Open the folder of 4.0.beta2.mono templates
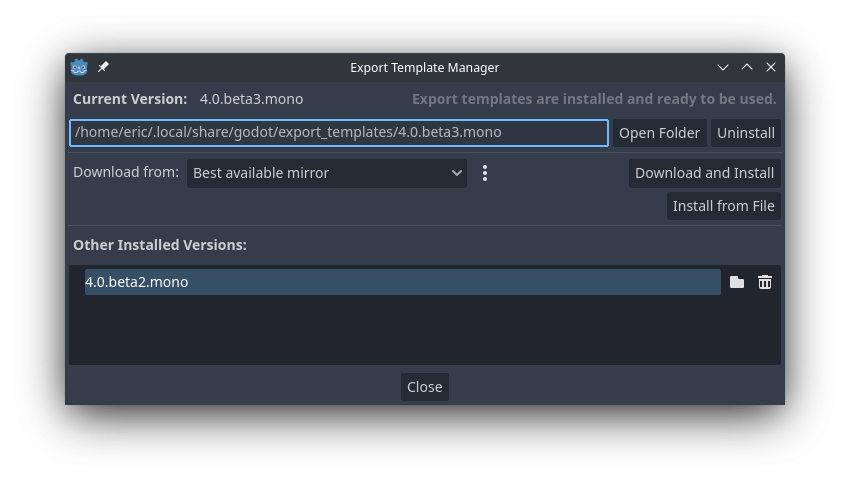This screenshot has width=850, height=482. click(x=737, y=282)
